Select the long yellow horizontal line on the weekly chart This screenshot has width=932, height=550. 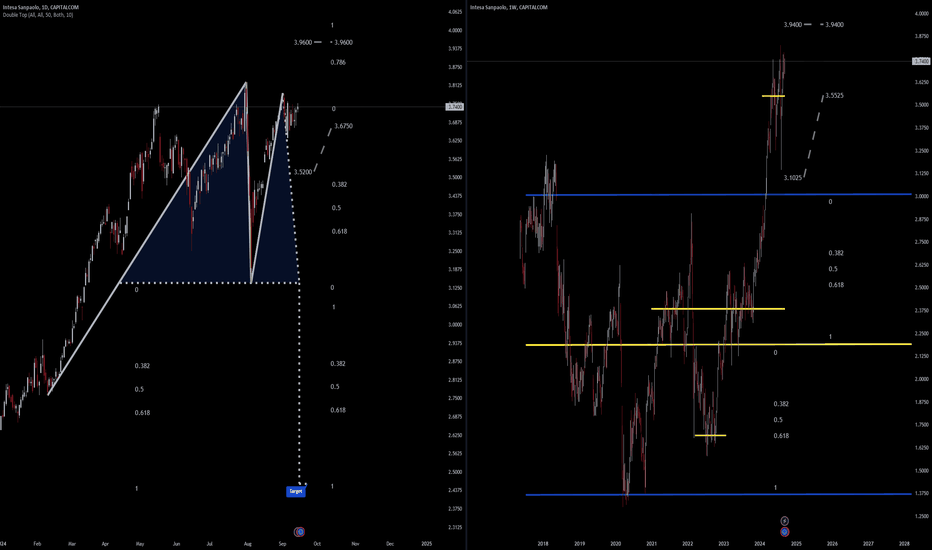tap(719, 344)
